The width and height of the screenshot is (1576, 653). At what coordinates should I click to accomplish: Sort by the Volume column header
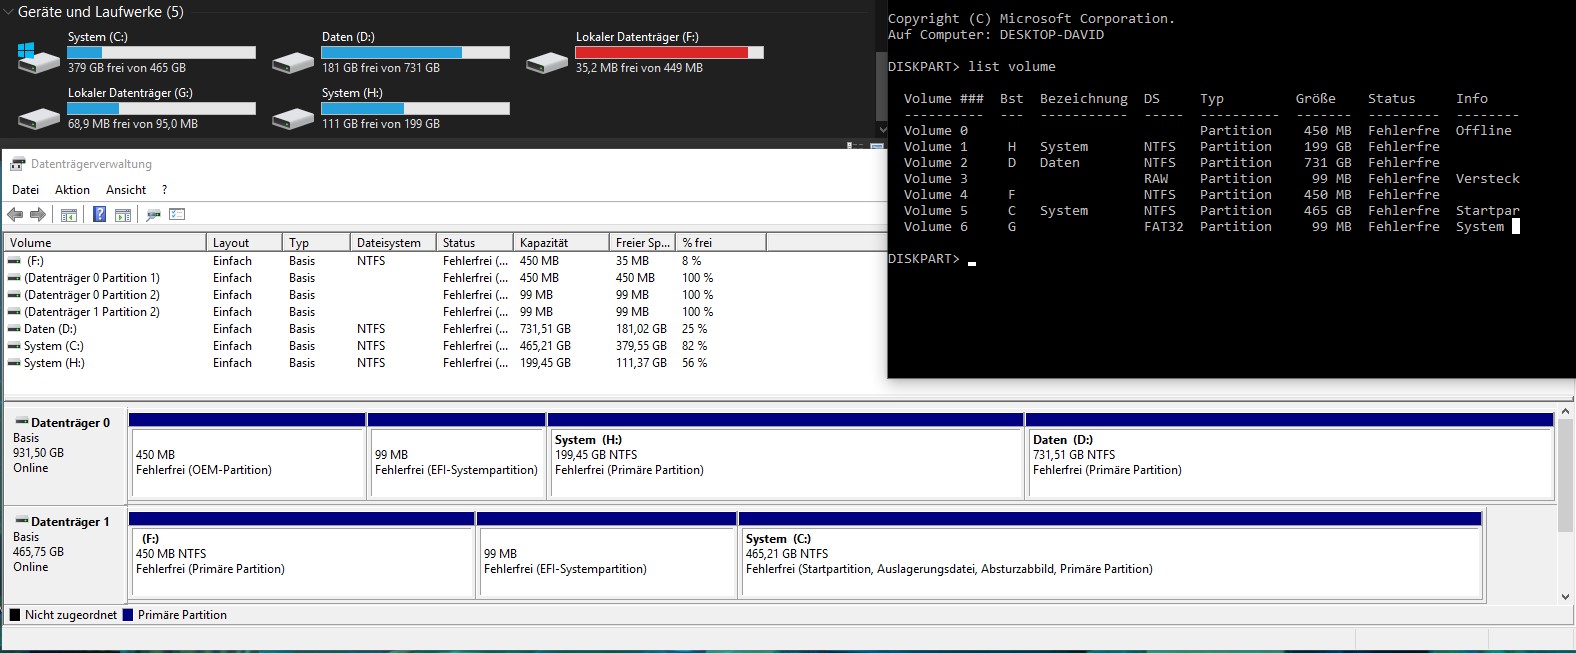click(105, 243)
